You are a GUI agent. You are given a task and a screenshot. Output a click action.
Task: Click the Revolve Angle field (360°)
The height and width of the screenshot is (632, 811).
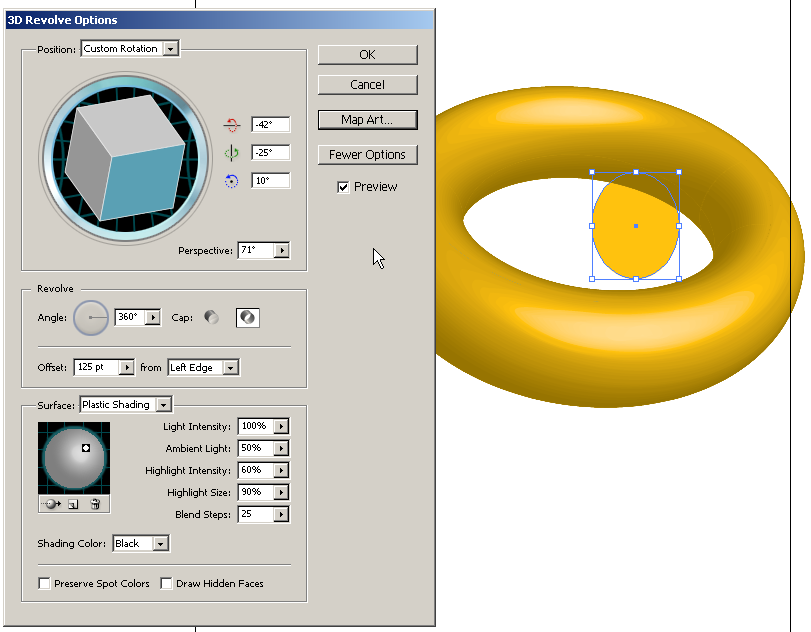[130, 317]
